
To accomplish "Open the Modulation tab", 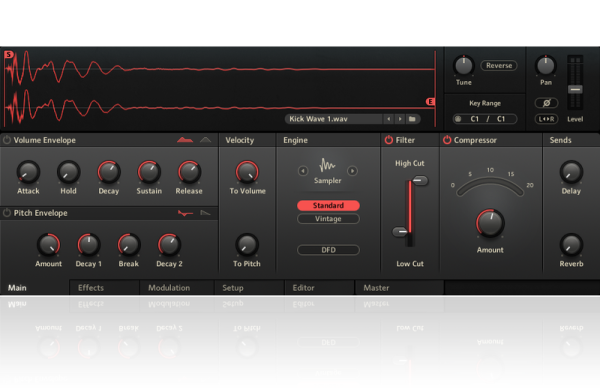I will (x=169, y=288).
